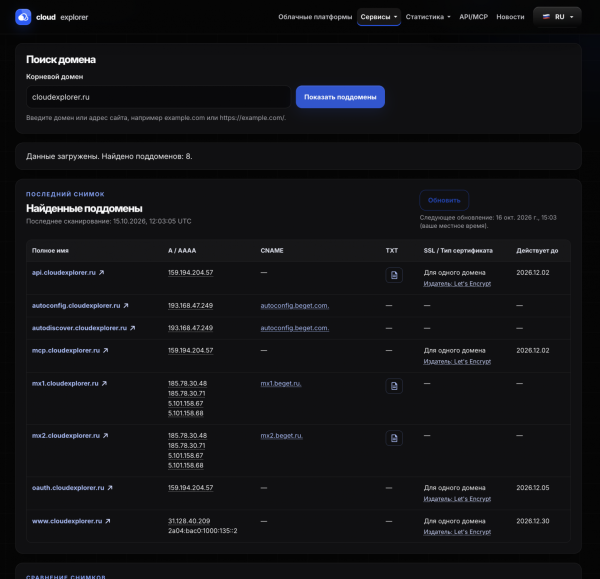Click IP 185.78.30.71 in mx1 row
Screen dimensions: 600x579
(186, 393)
